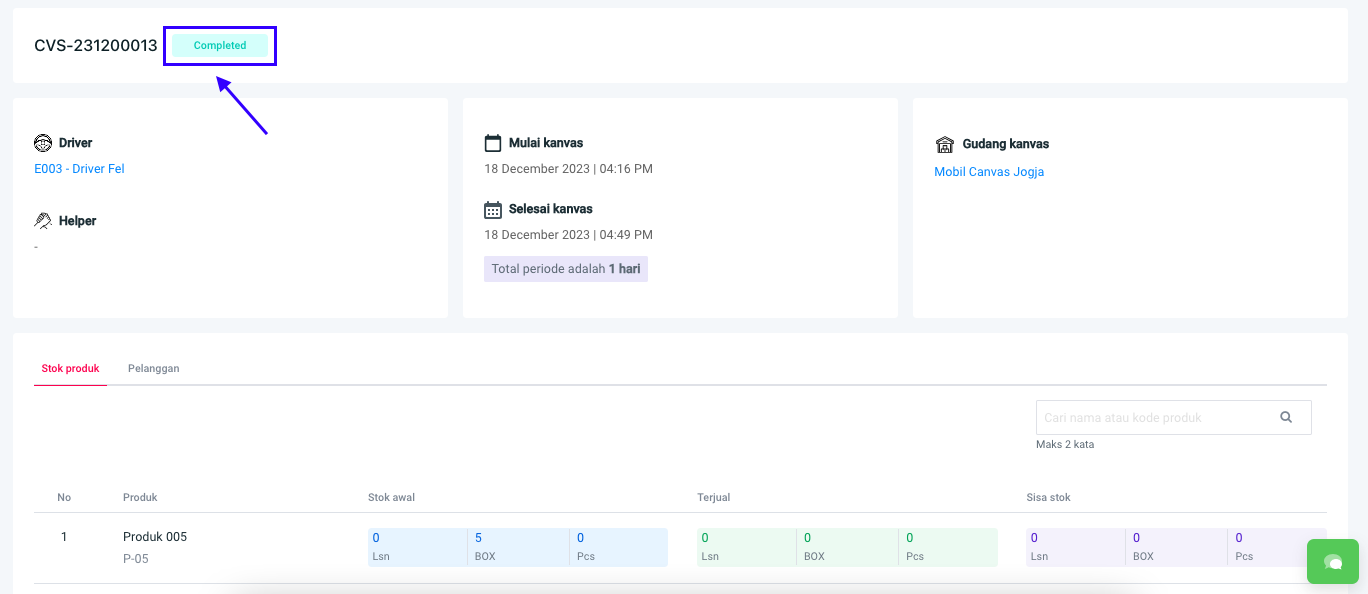Click the Terjual BOX quantity cell

pos(846,547)
